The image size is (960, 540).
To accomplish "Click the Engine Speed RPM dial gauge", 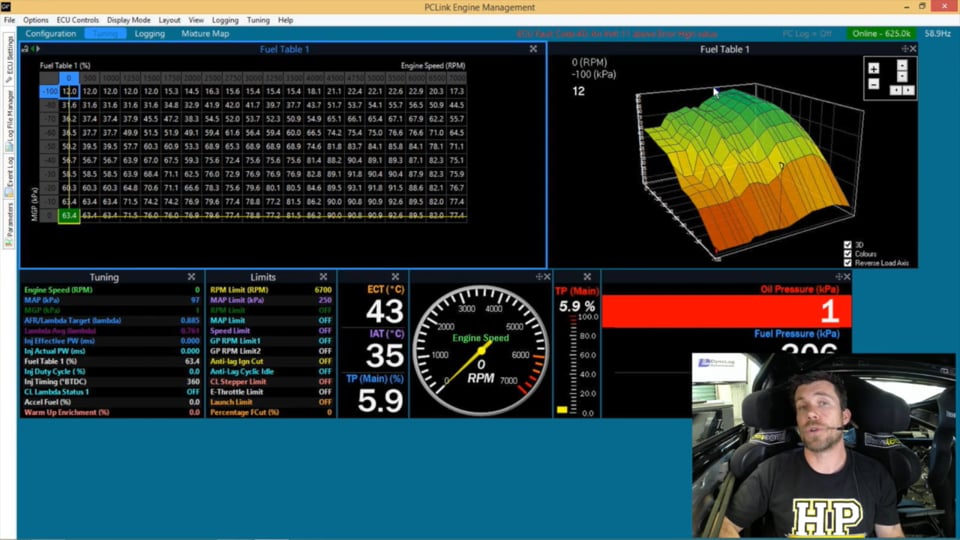I will click(481, 351).
